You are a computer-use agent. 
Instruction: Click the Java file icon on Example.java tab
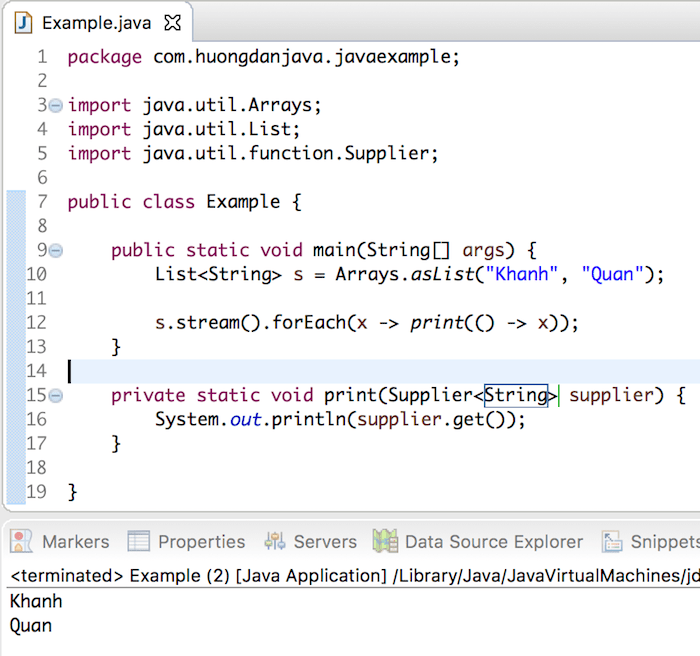(x=23, y=23)
